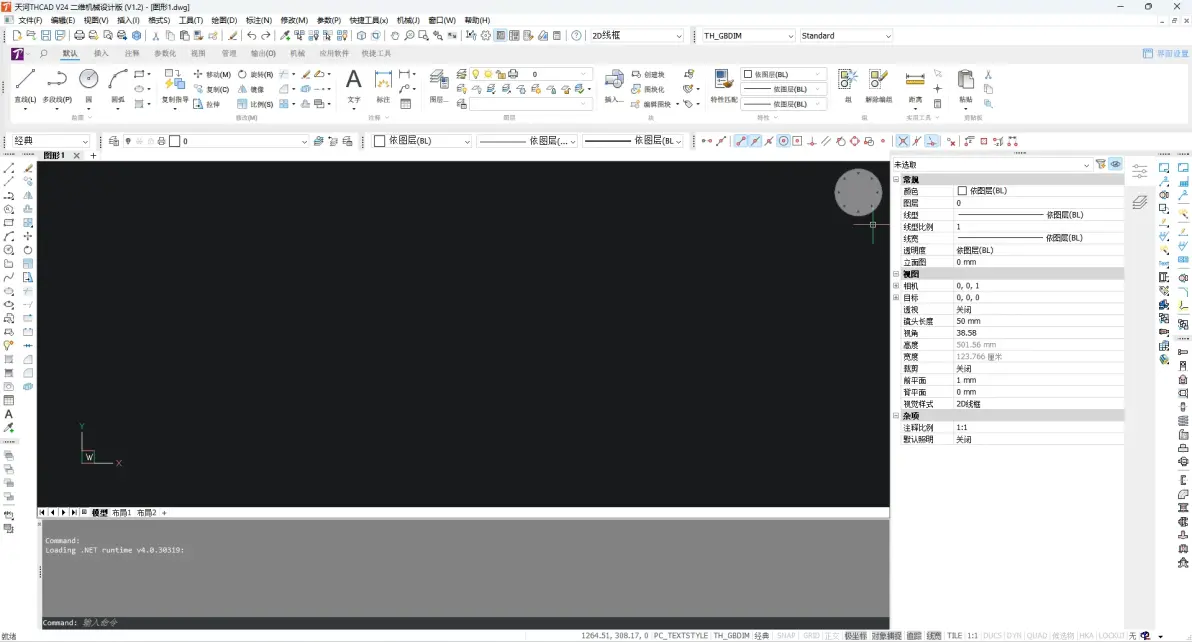Choose the 圆 circle drawing tool
This screenshot has height=642, width=1192.
point(89,85)
